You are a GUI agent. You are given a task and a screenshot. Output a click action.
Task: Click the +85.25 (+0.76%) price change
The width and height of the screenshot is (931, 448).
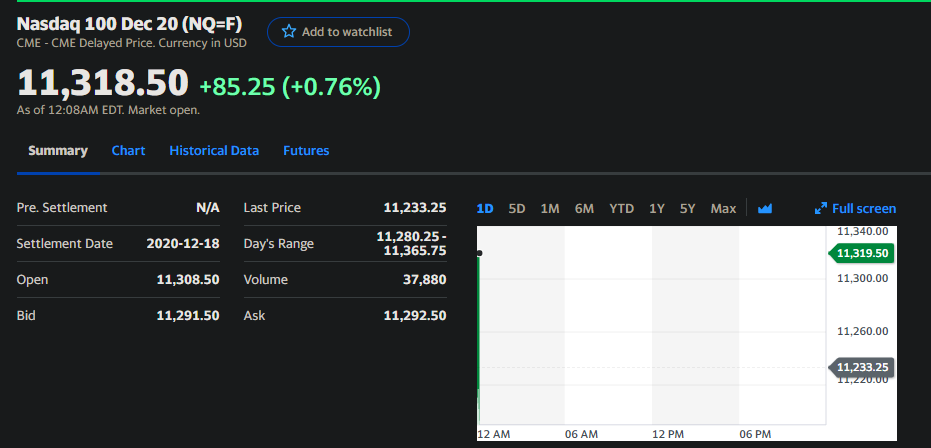pyautogui.click(x=290, y=87)
